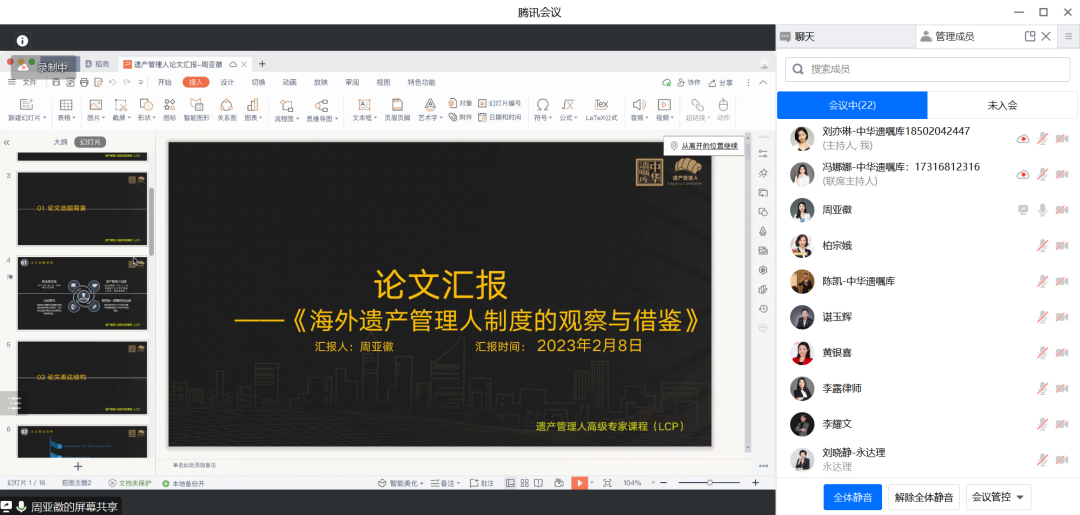Open slideshow options arrow beside play button
Screen dimensions: 1080x515
click(x=590, y=483)
